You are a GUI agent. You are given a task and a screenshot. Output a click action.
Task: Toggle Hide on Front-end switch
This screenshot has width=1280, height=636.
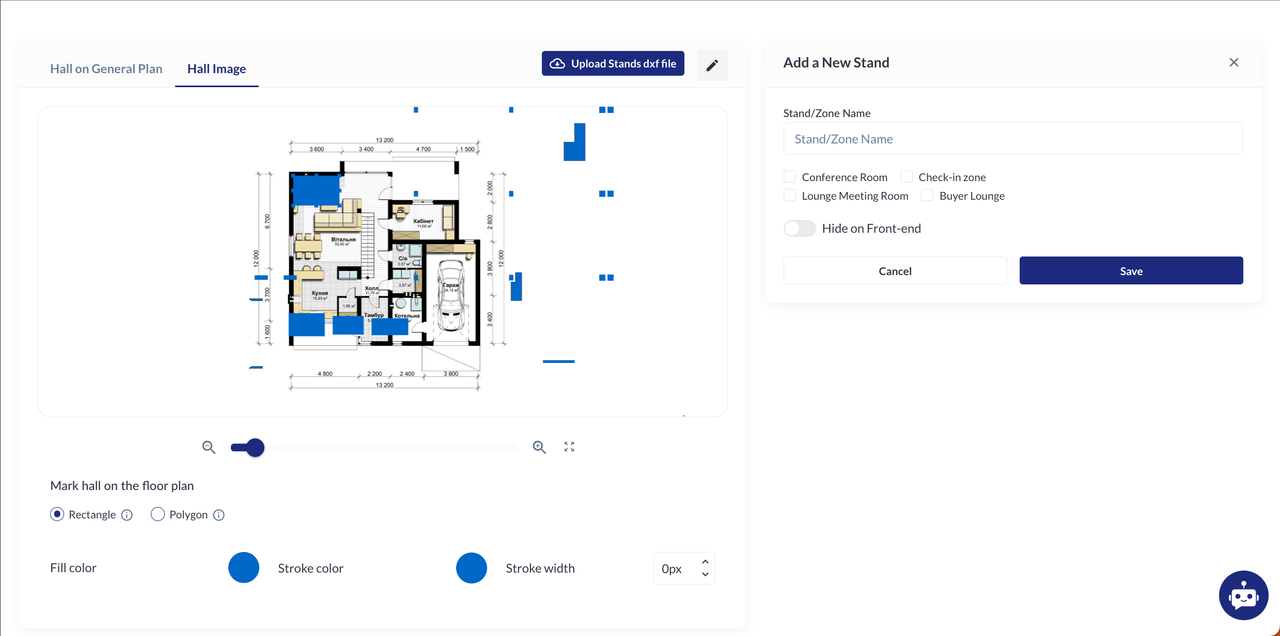[x=799, y=228]
